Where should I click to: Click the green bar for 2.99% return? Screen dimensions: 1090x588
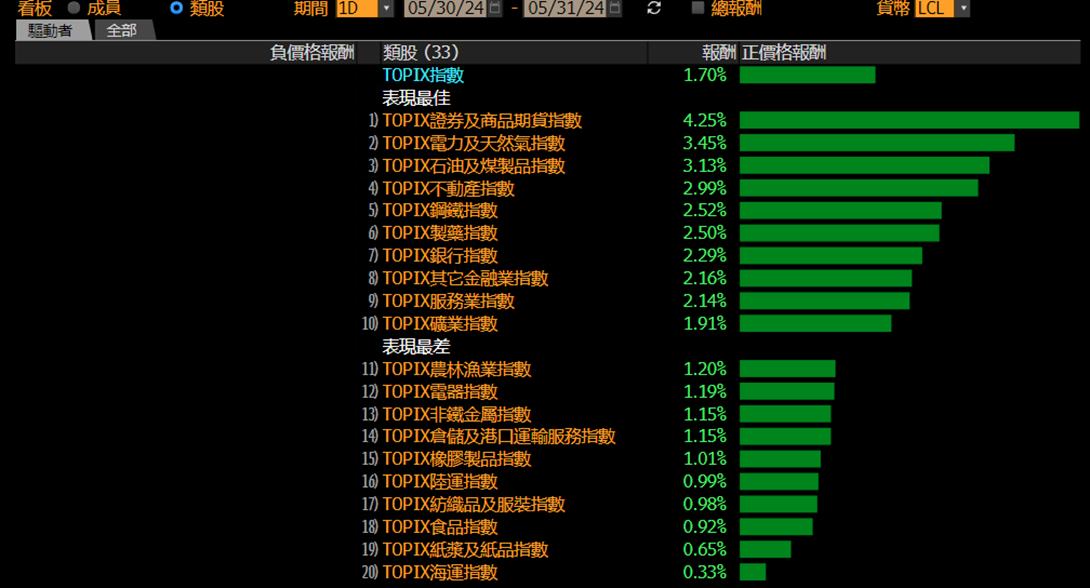point(859,188)
